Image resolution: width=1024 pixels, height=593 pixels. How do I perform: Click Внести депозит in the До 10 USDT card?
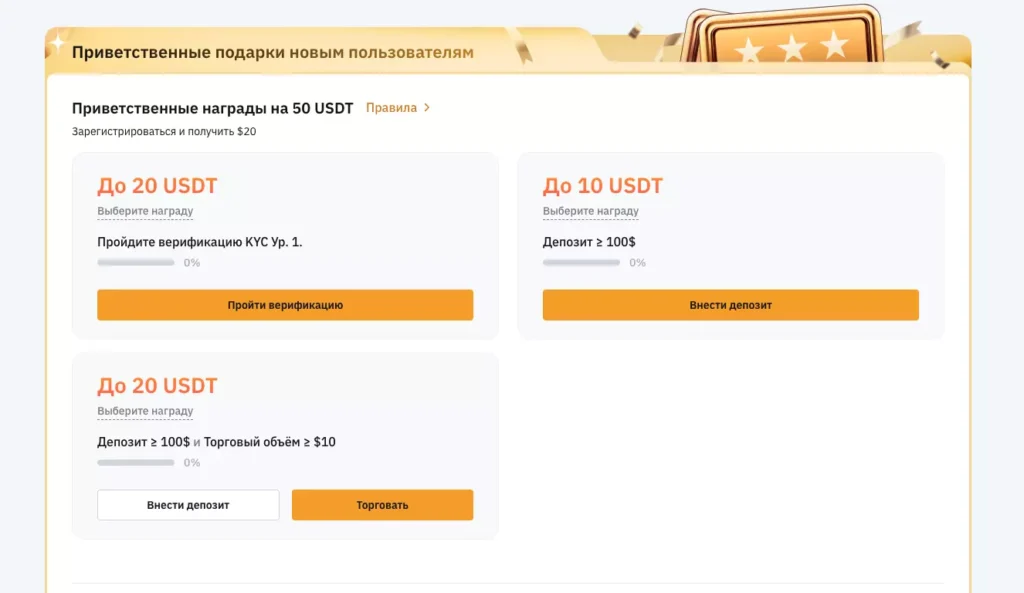click(x=731, y=305)
